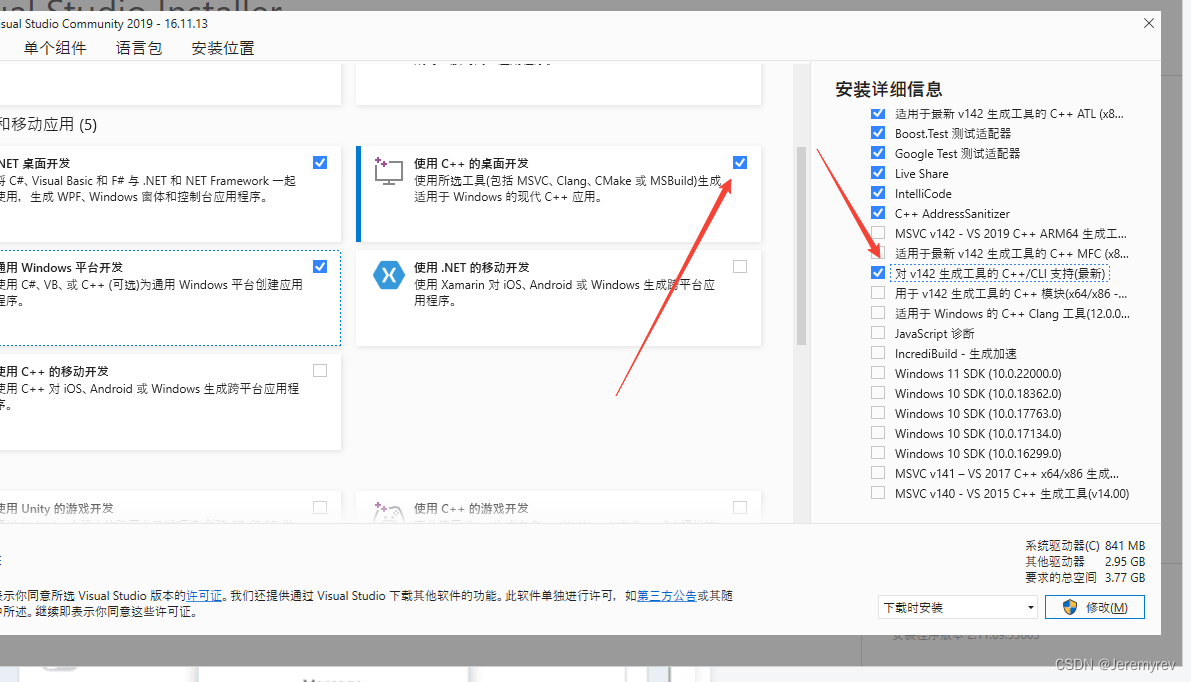Check Windows 11 SDK (10.0.22000.0)
This screenshot has width=1191, height=682.
878,373
